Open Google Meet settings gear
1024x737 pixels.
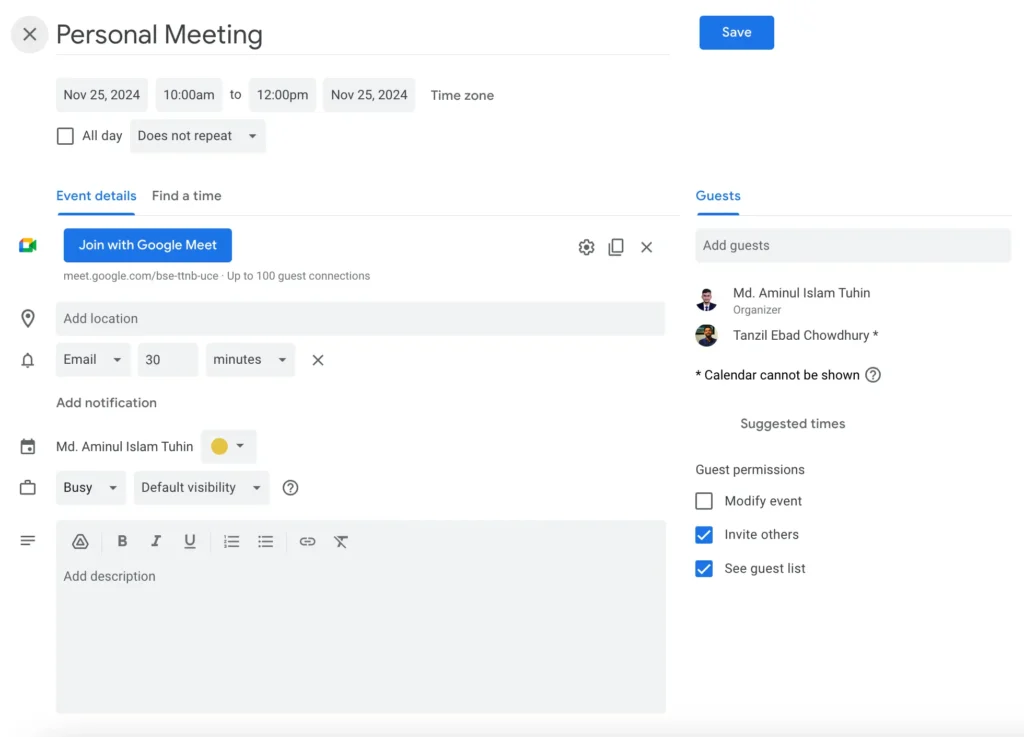click(586, 247)
